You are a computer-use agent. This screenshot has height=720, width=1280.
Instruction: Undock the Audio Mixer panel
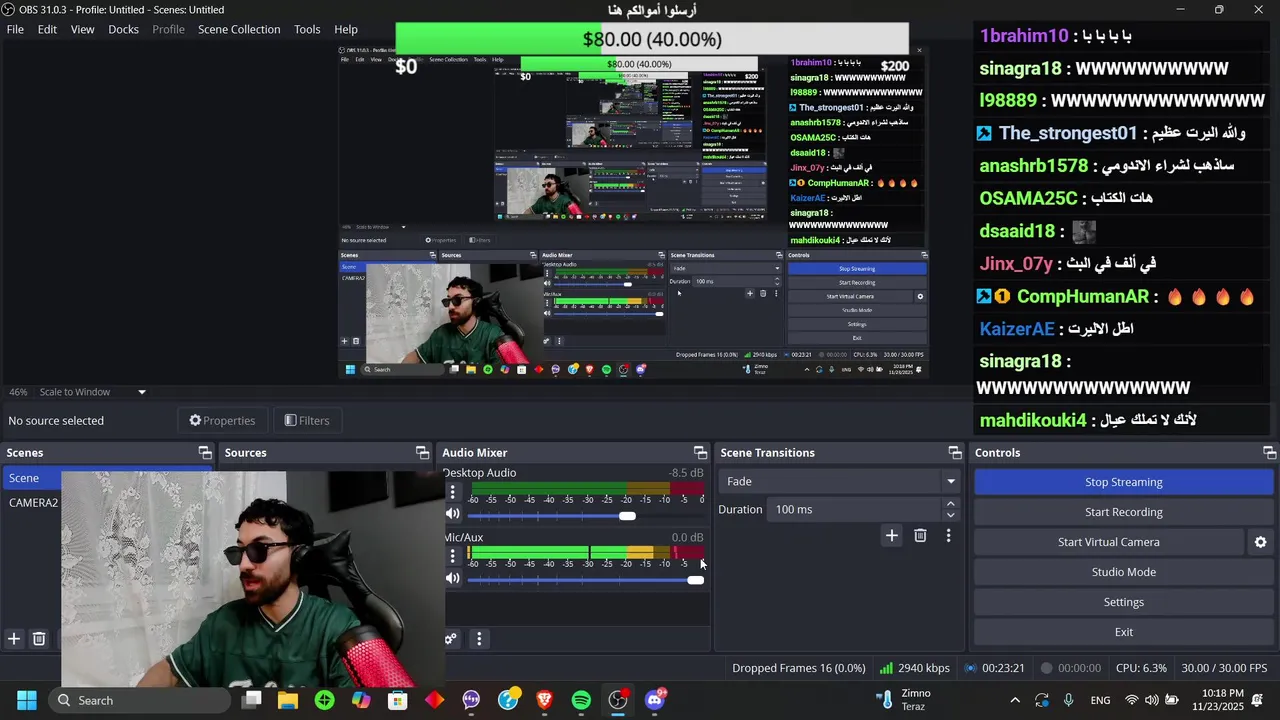(x=700, y=453)
